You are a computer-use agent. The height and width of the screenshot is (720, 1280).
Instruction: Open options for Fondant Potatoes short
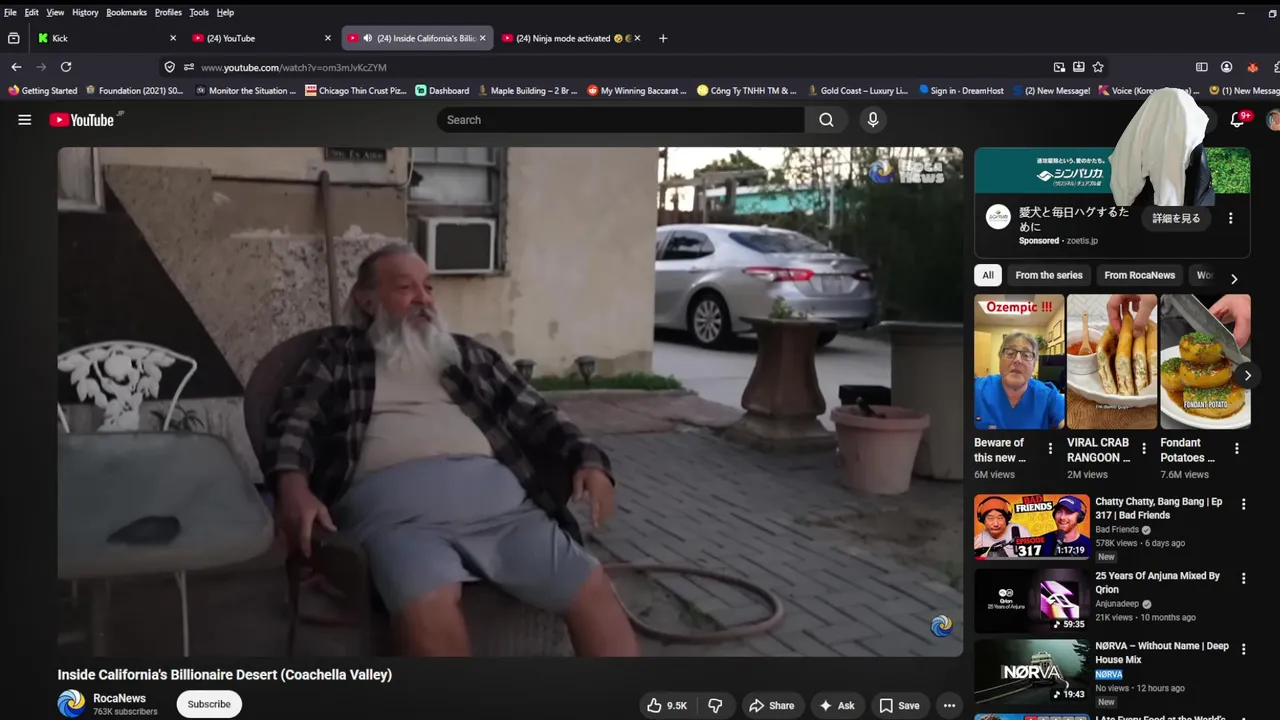1237,449
